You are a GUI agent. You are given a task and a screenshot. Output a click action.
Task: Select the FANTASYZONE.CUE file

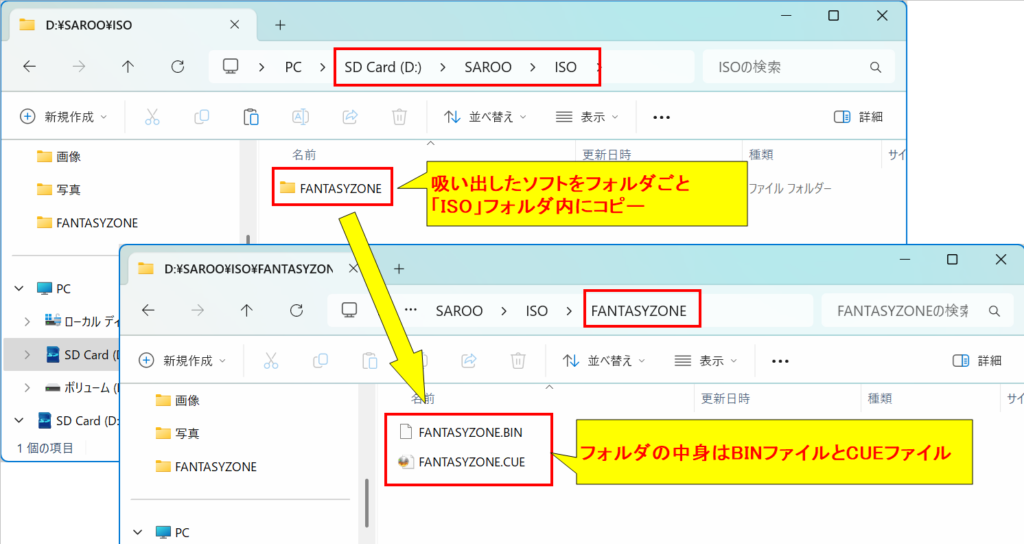[x=470, y=462]
